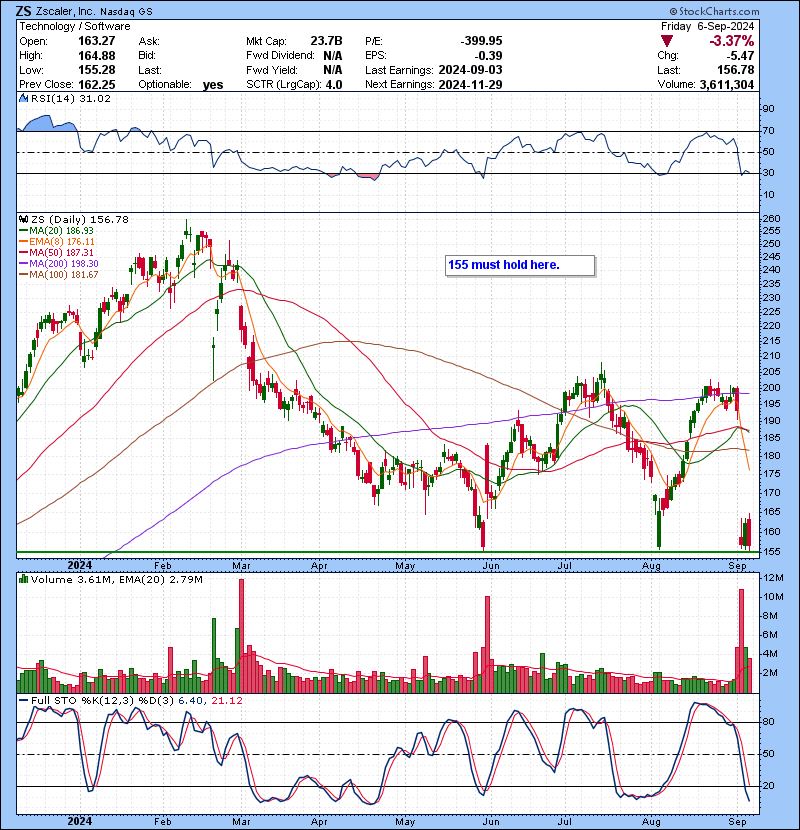Click the tallest red volume bar in March
This screenshot has width=800, height=830.
pos(241,636)
